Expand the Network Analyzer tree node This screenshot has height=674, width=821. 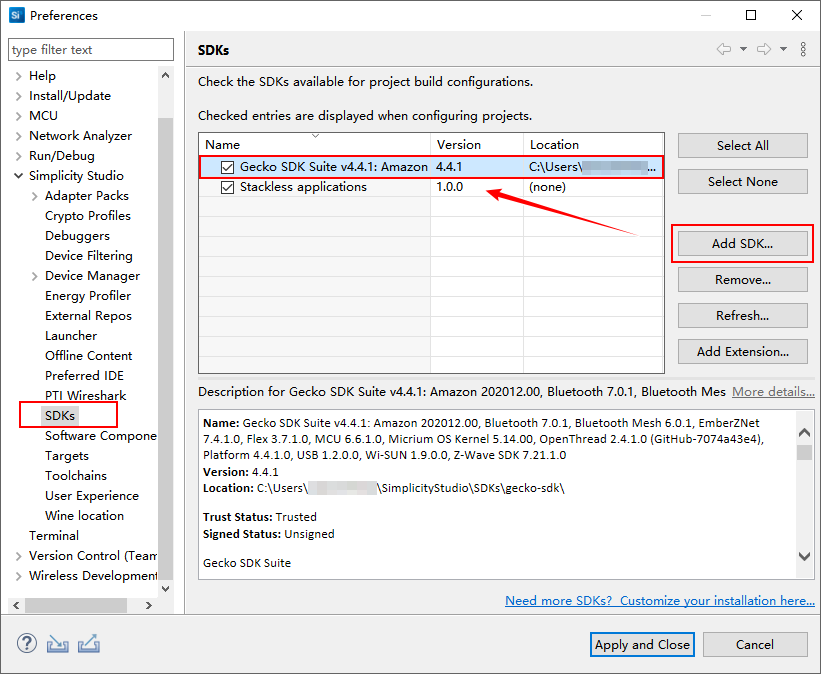coord(19,136)
